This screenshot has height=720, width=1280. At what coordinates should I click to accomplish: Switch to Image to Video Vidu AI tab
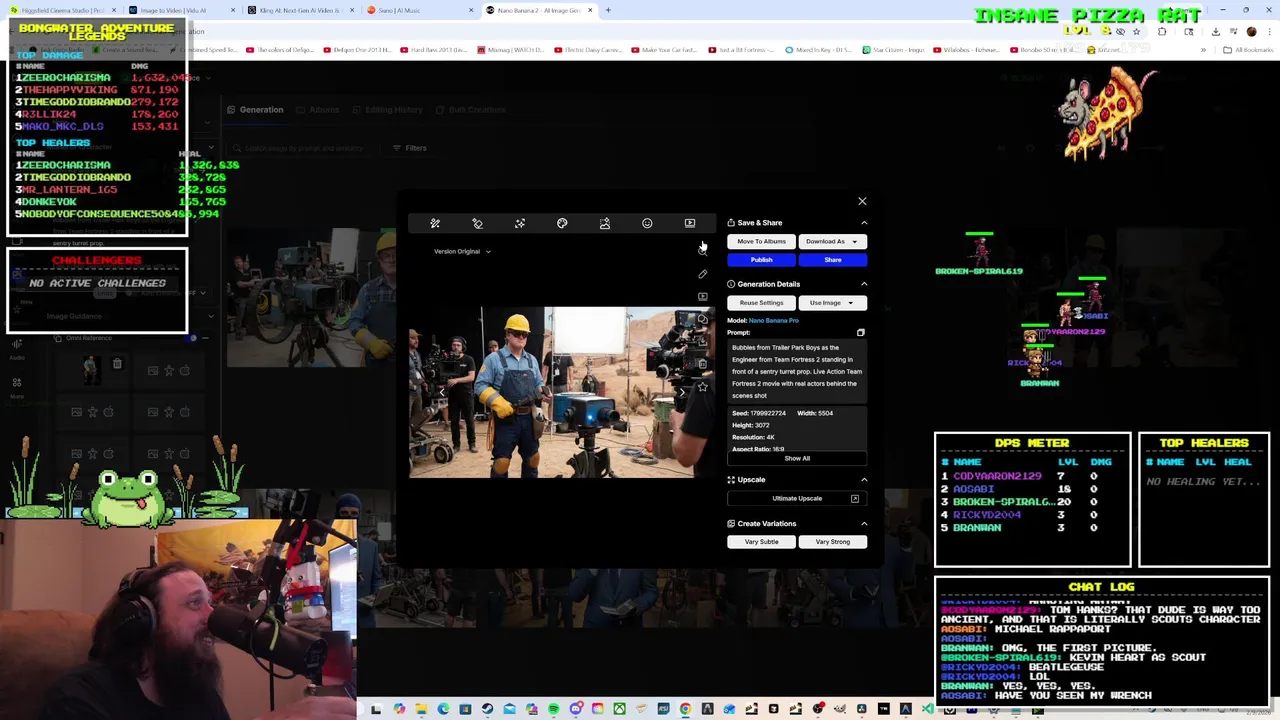(180, 10)
